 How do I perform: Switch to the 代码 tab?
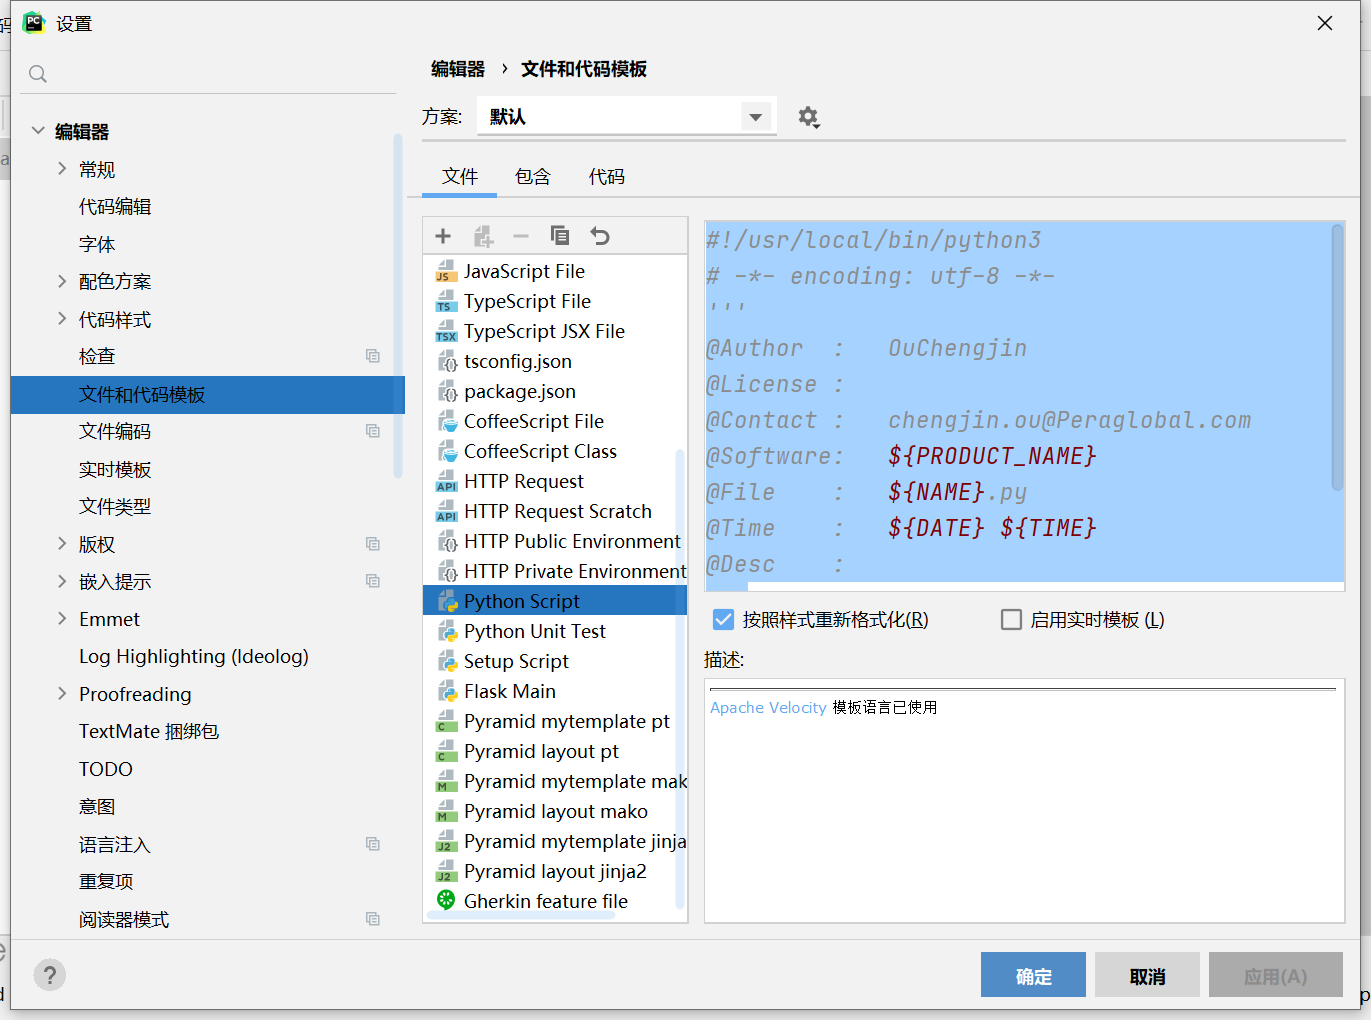tap(607, 177)
